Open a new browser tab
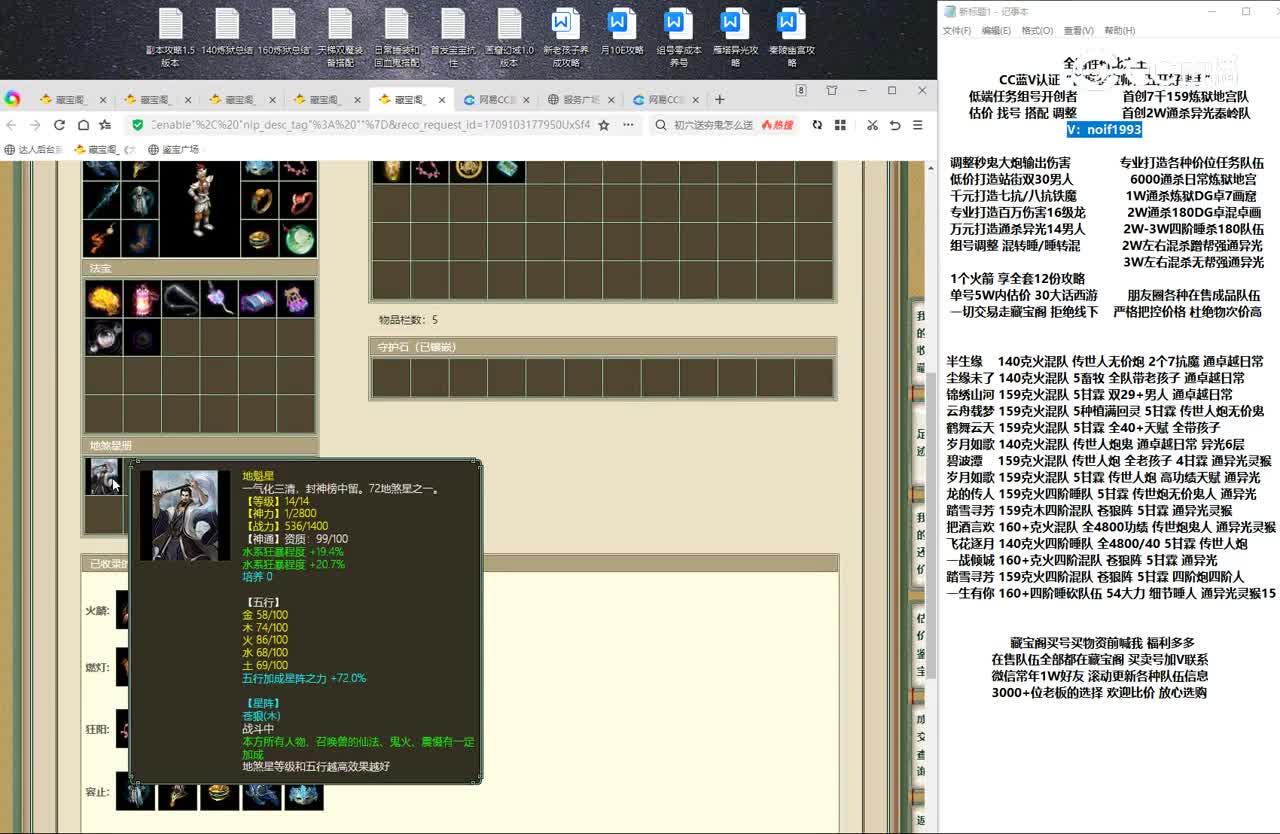Viewport: 1280px width, 834px height. 719,99
